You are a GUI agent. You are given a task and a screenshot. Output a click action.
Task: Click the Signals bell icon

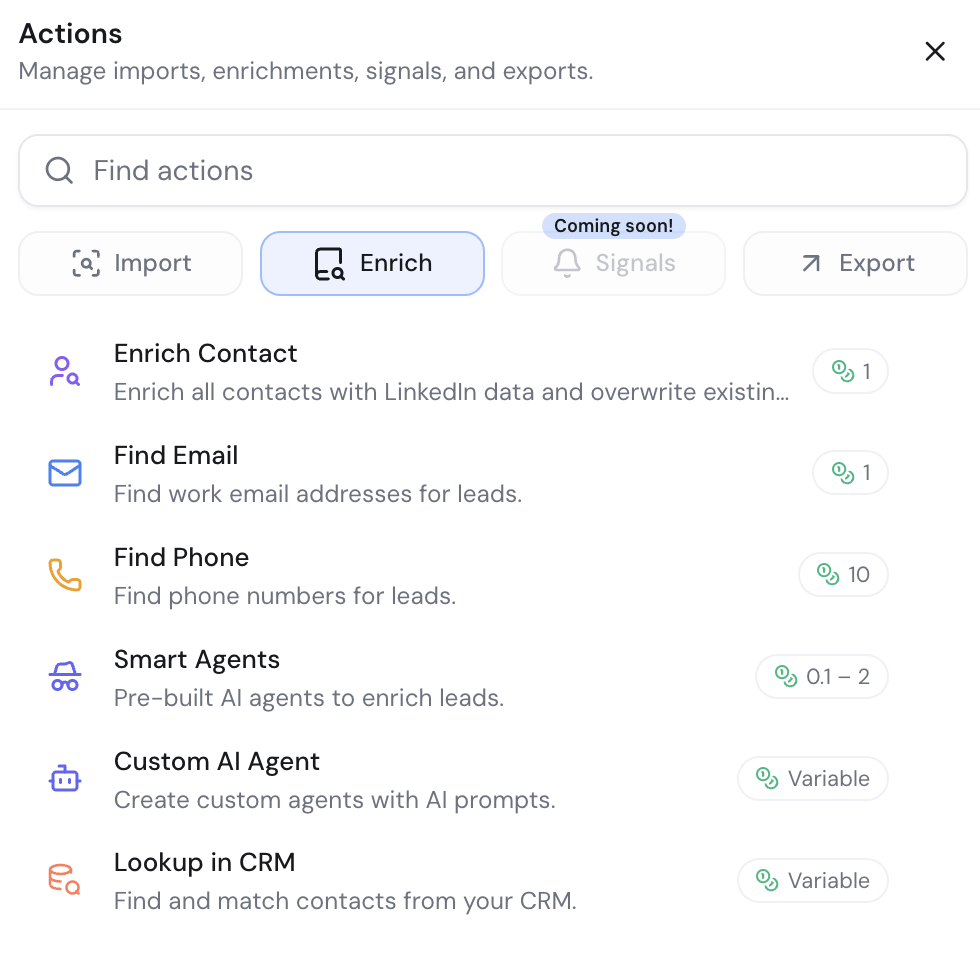[x=567, y=263]
